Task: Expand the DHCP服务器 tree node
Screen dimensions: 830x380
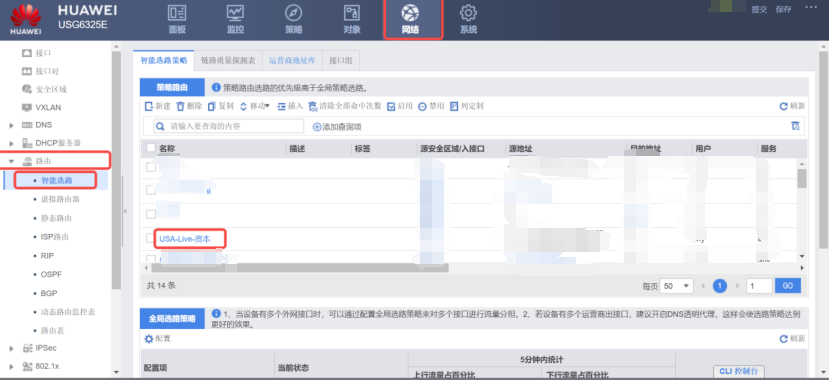Action: (12, 143)
